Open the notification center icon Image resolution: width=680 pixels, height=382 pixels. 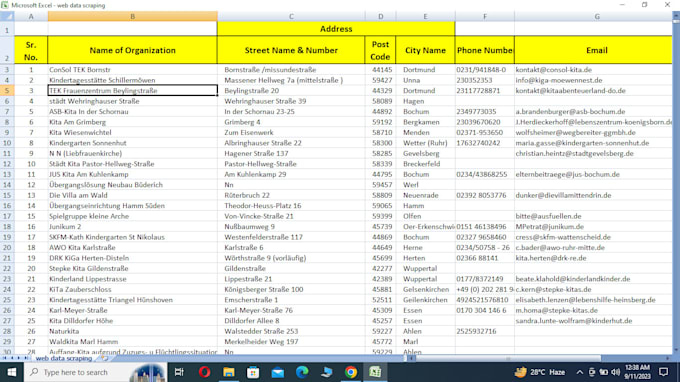click(664, 372)
